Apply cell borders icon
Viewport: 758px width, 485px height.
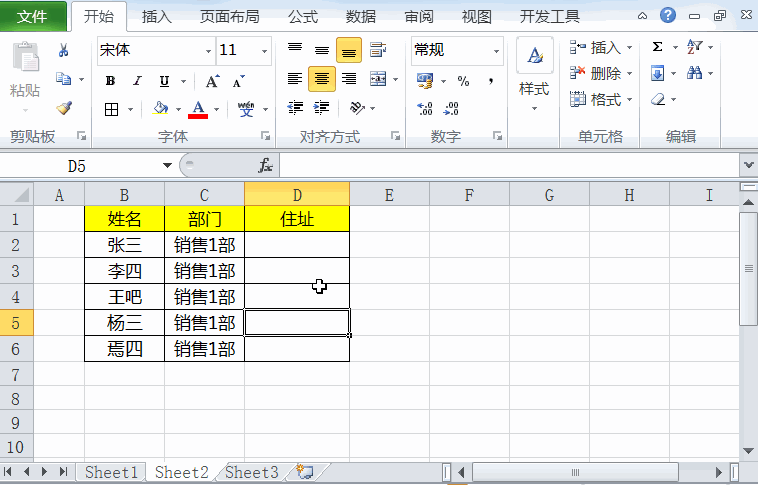pyautogui.click(x=112, y=109)
